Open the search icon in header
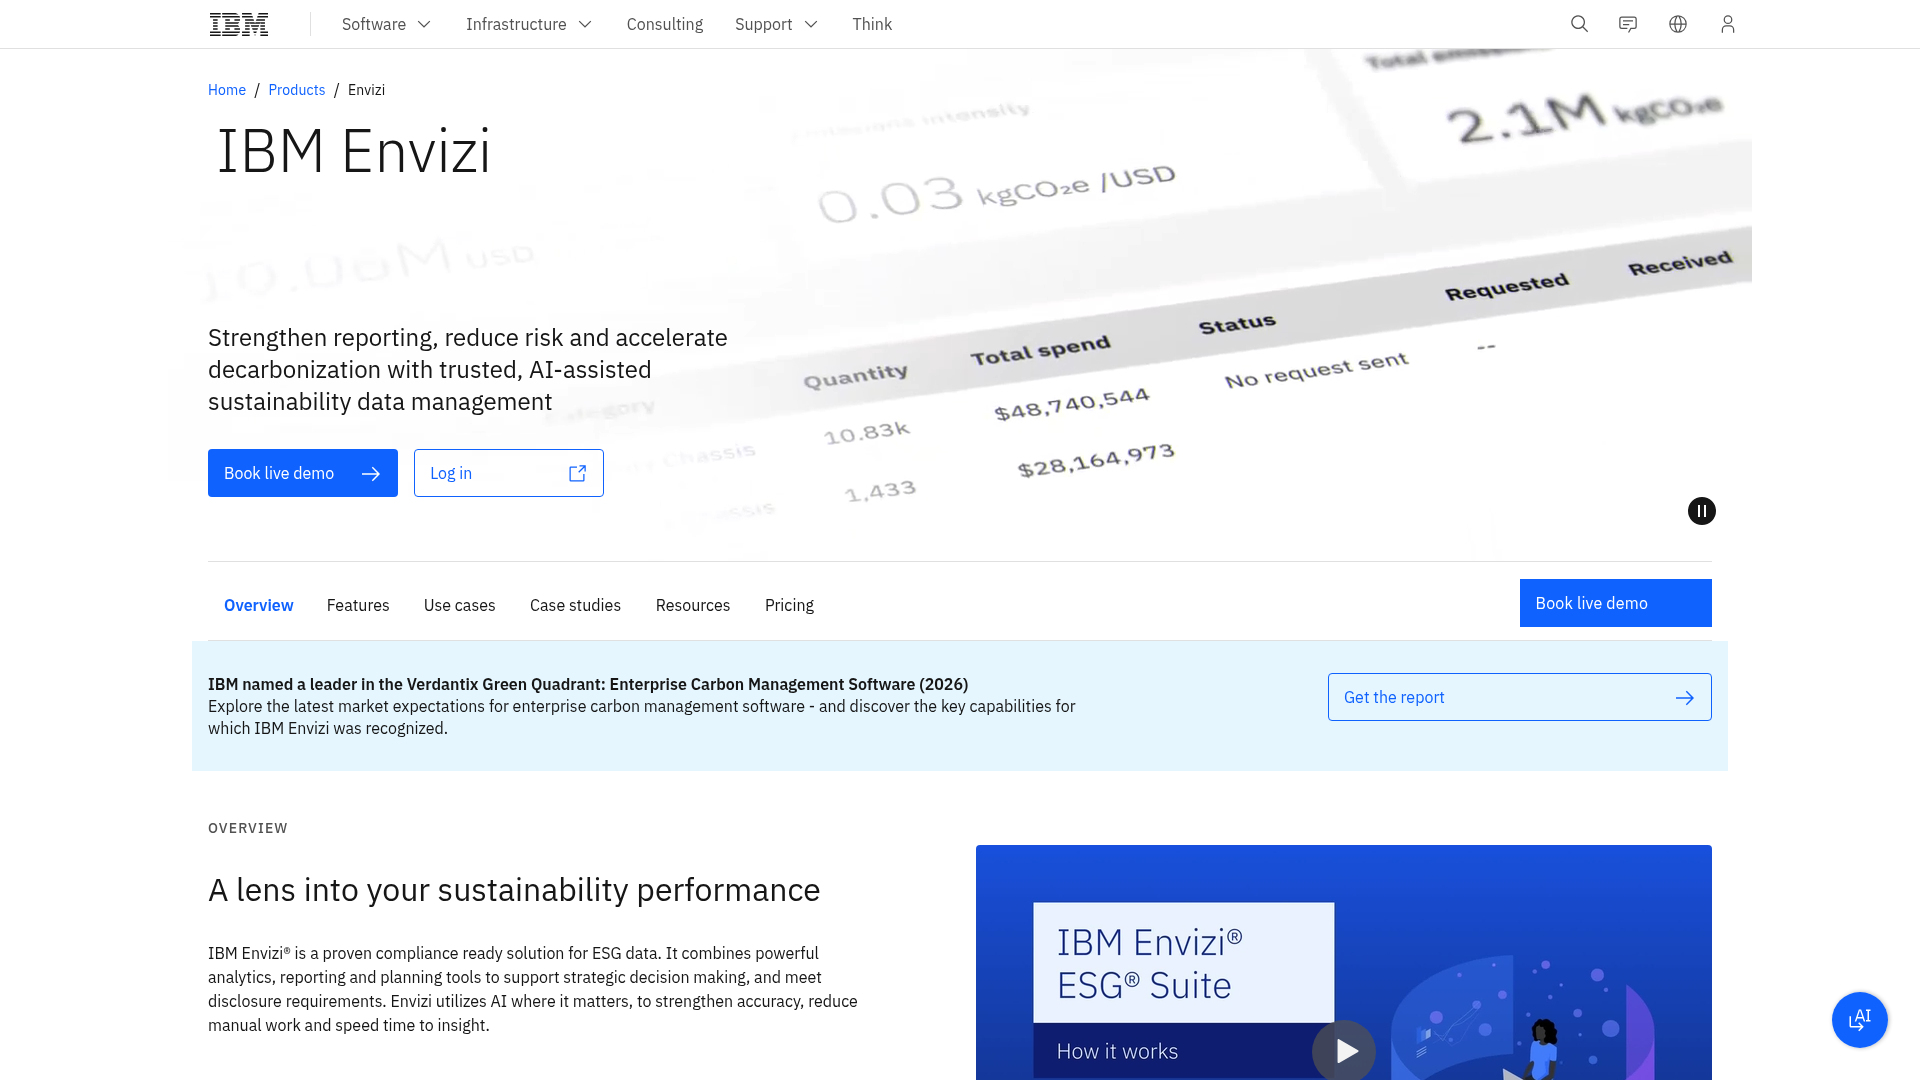The width and height of the screenshot is (1920, 1080). [1579, 24]
